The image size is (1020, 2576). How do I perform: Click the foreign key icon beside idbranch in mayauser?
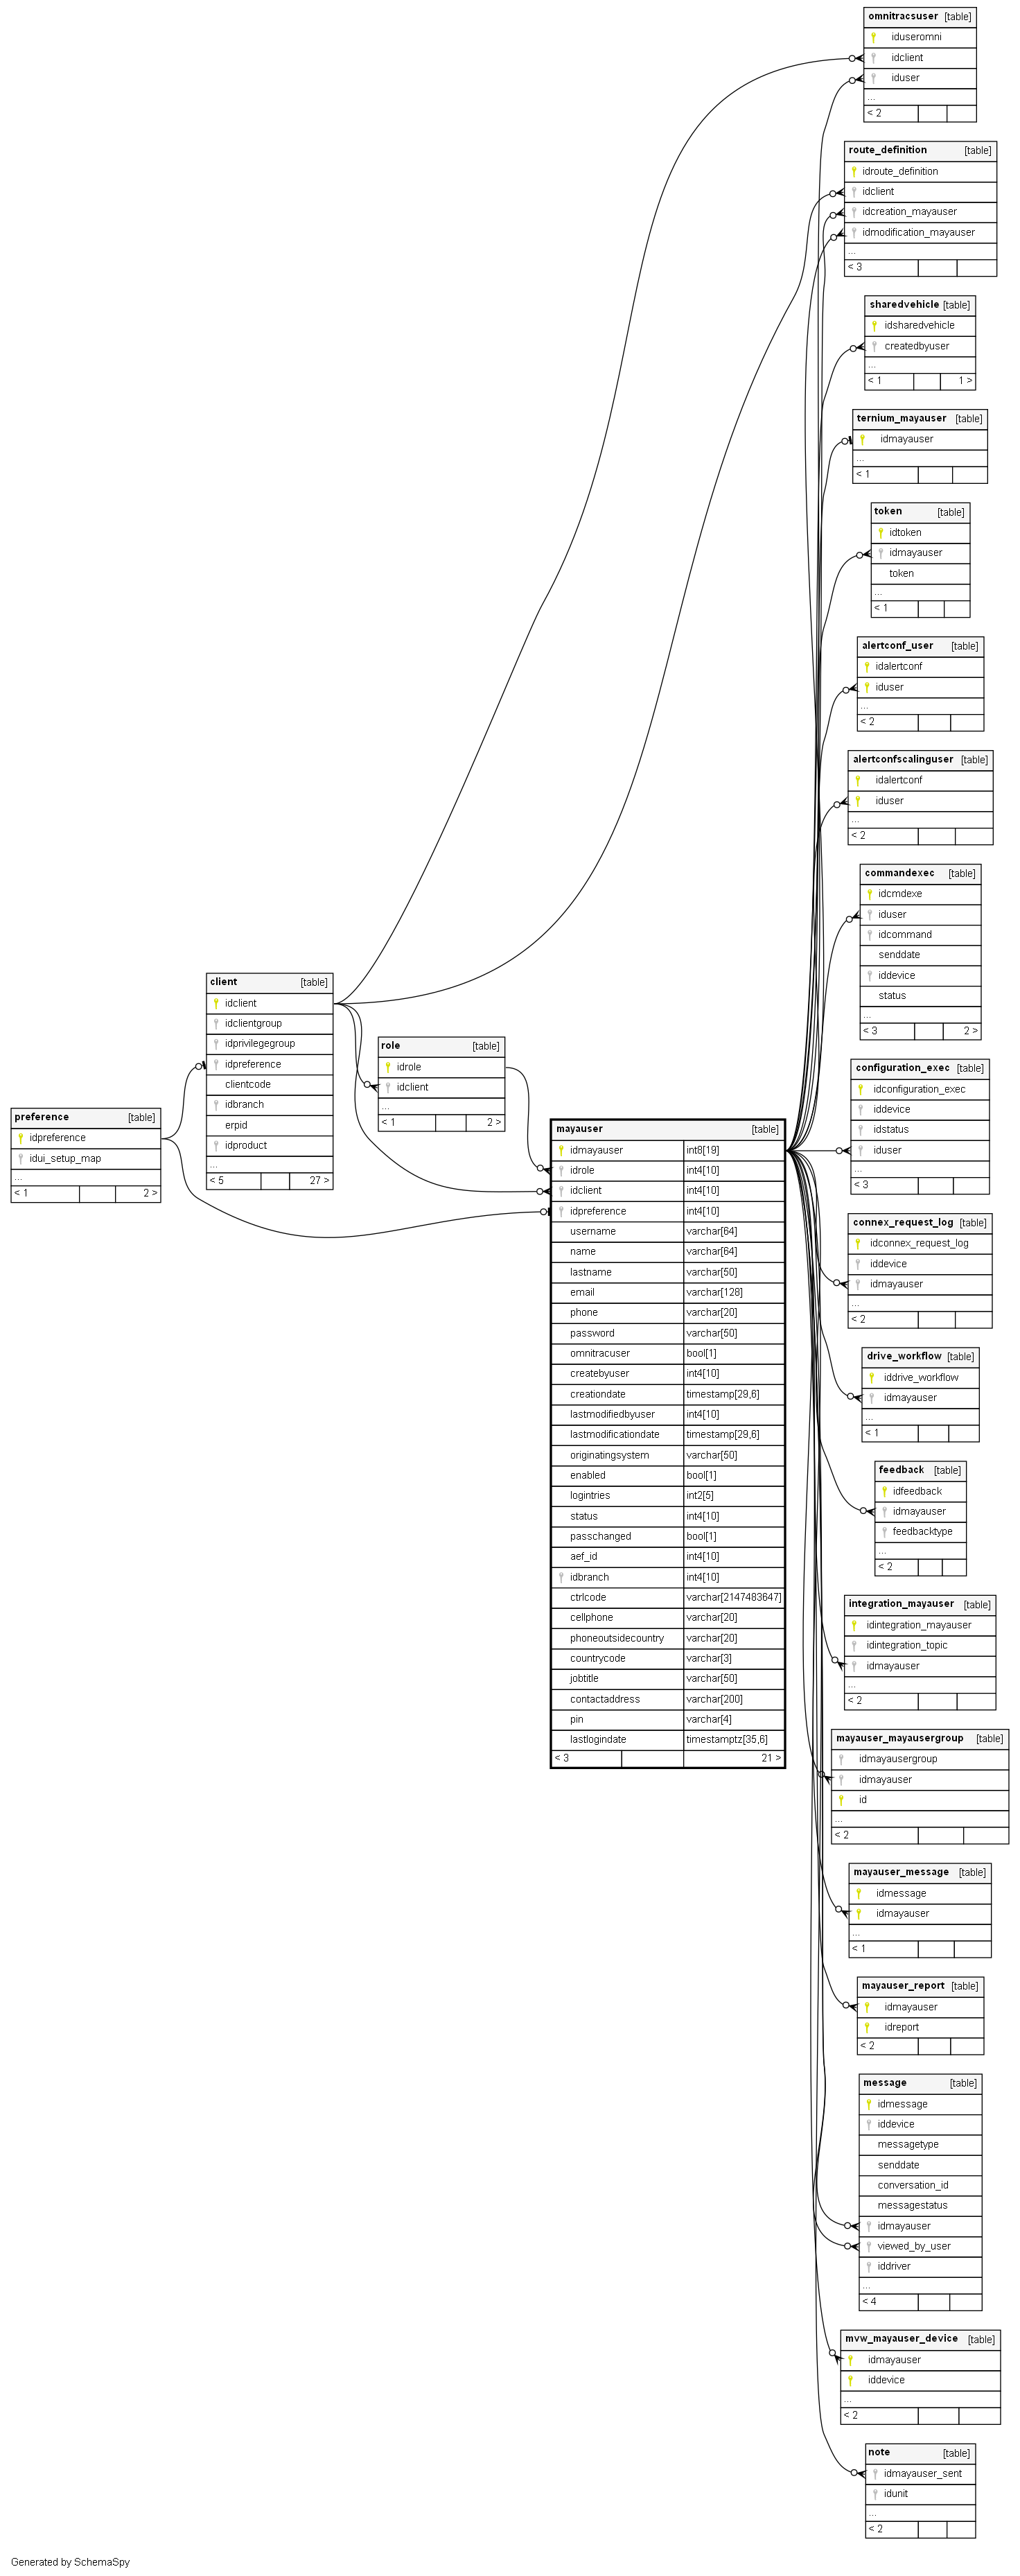click(x=561, y=1577)
